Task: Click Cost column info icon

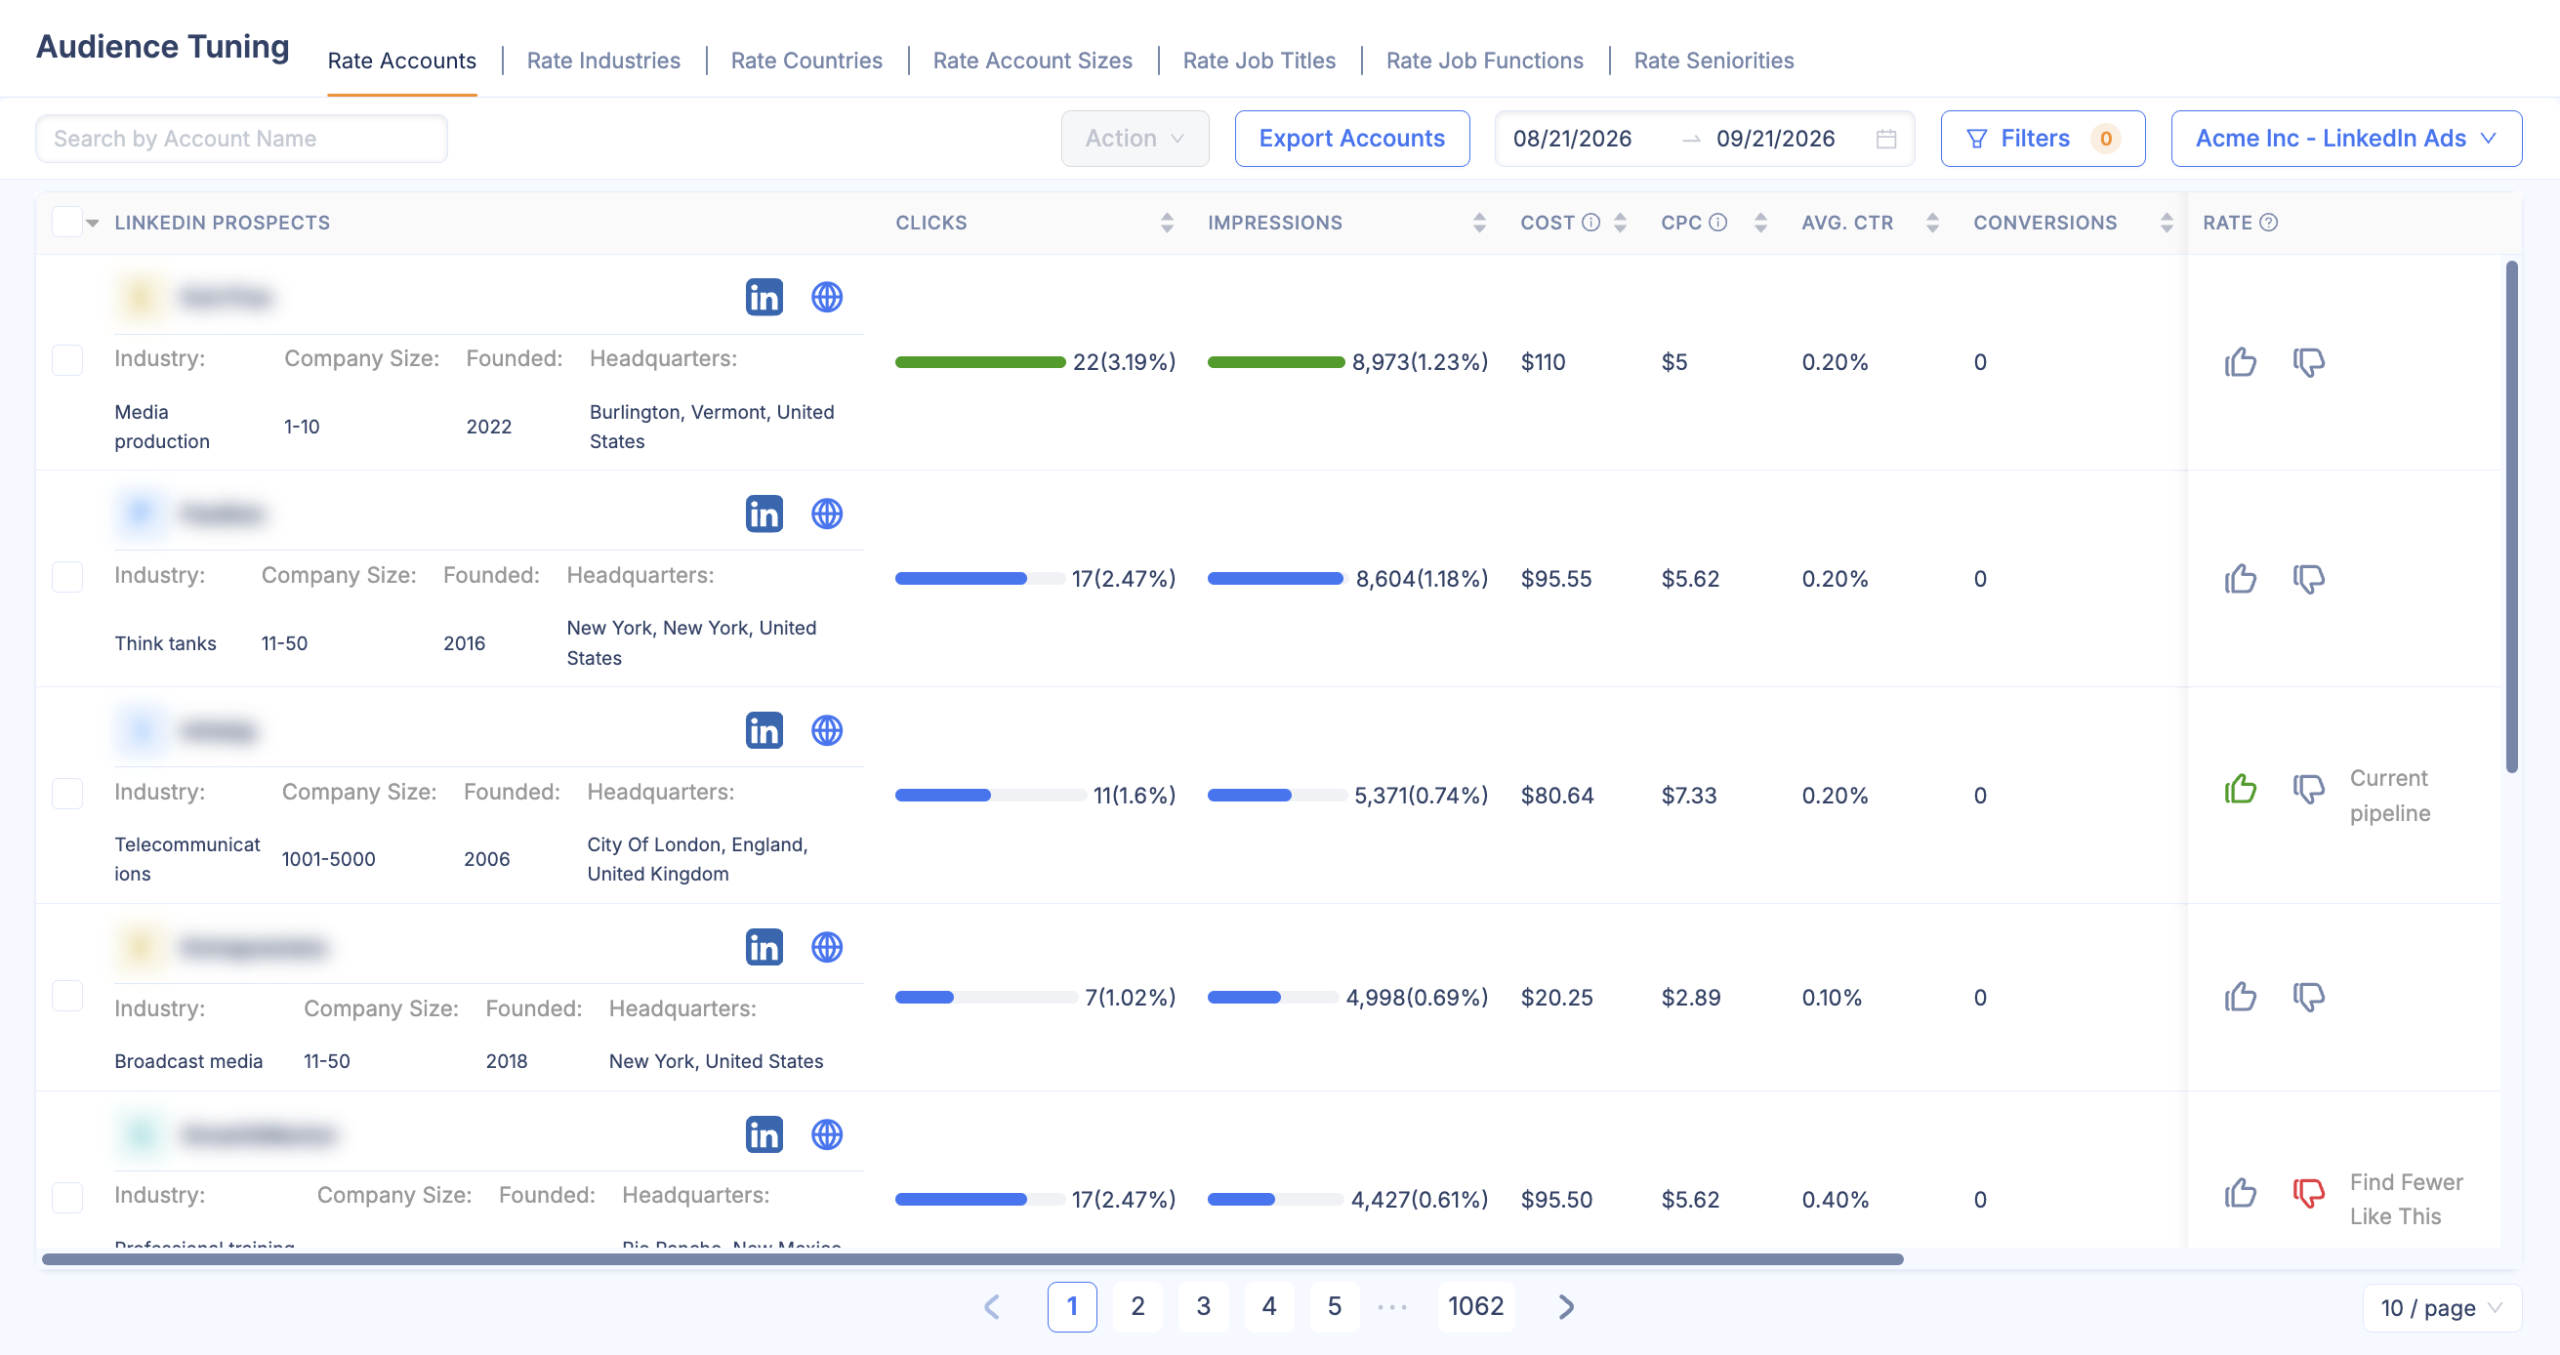Action: click(1591, 223)
